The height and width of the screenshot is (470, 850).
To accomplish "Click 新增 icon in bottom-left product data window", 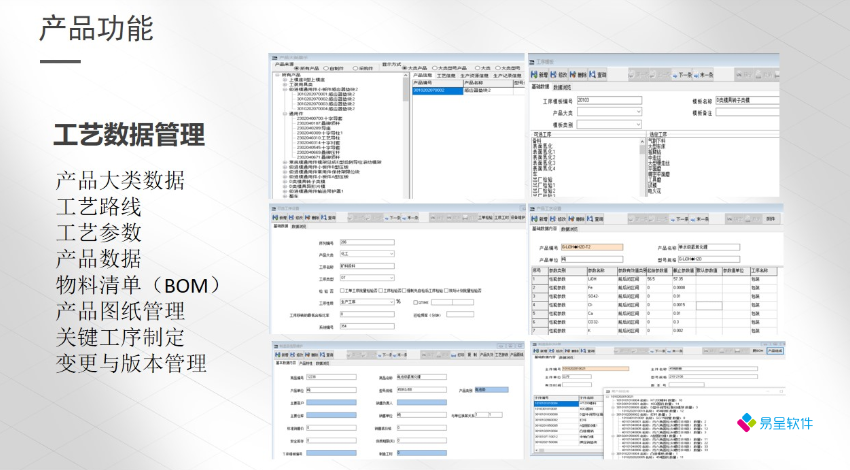I will point(277,355).
